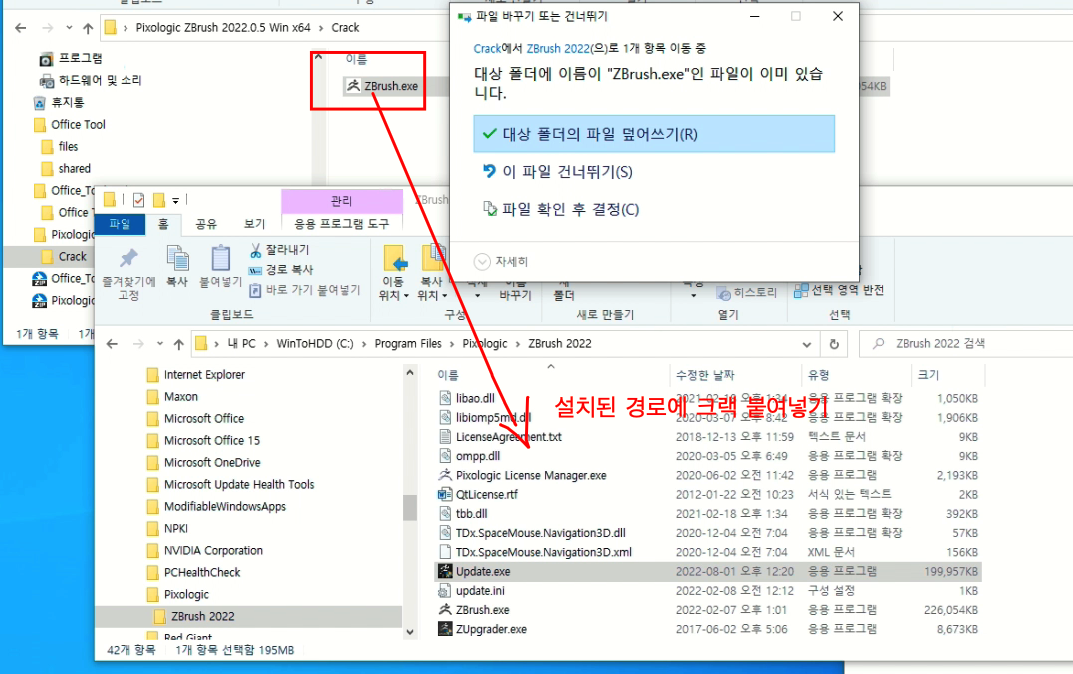Click Back arrow in Crack window
The image size is (1073, 674).
tap(21, 27)
